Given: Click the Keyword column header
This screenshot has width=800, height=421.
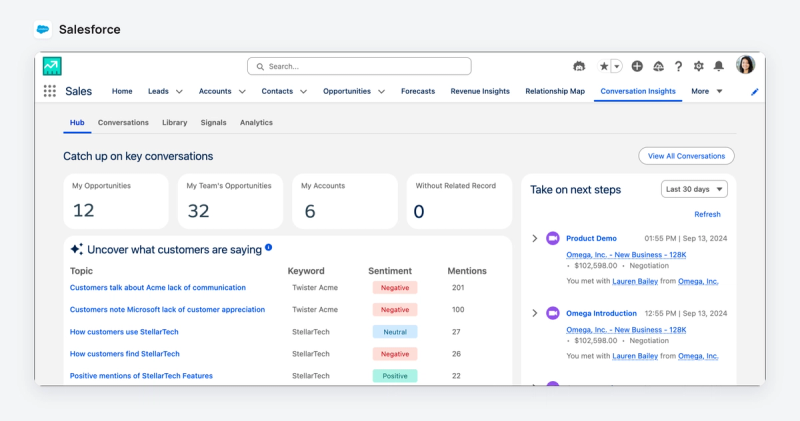Looking at the screenshot, I should 306,271.
